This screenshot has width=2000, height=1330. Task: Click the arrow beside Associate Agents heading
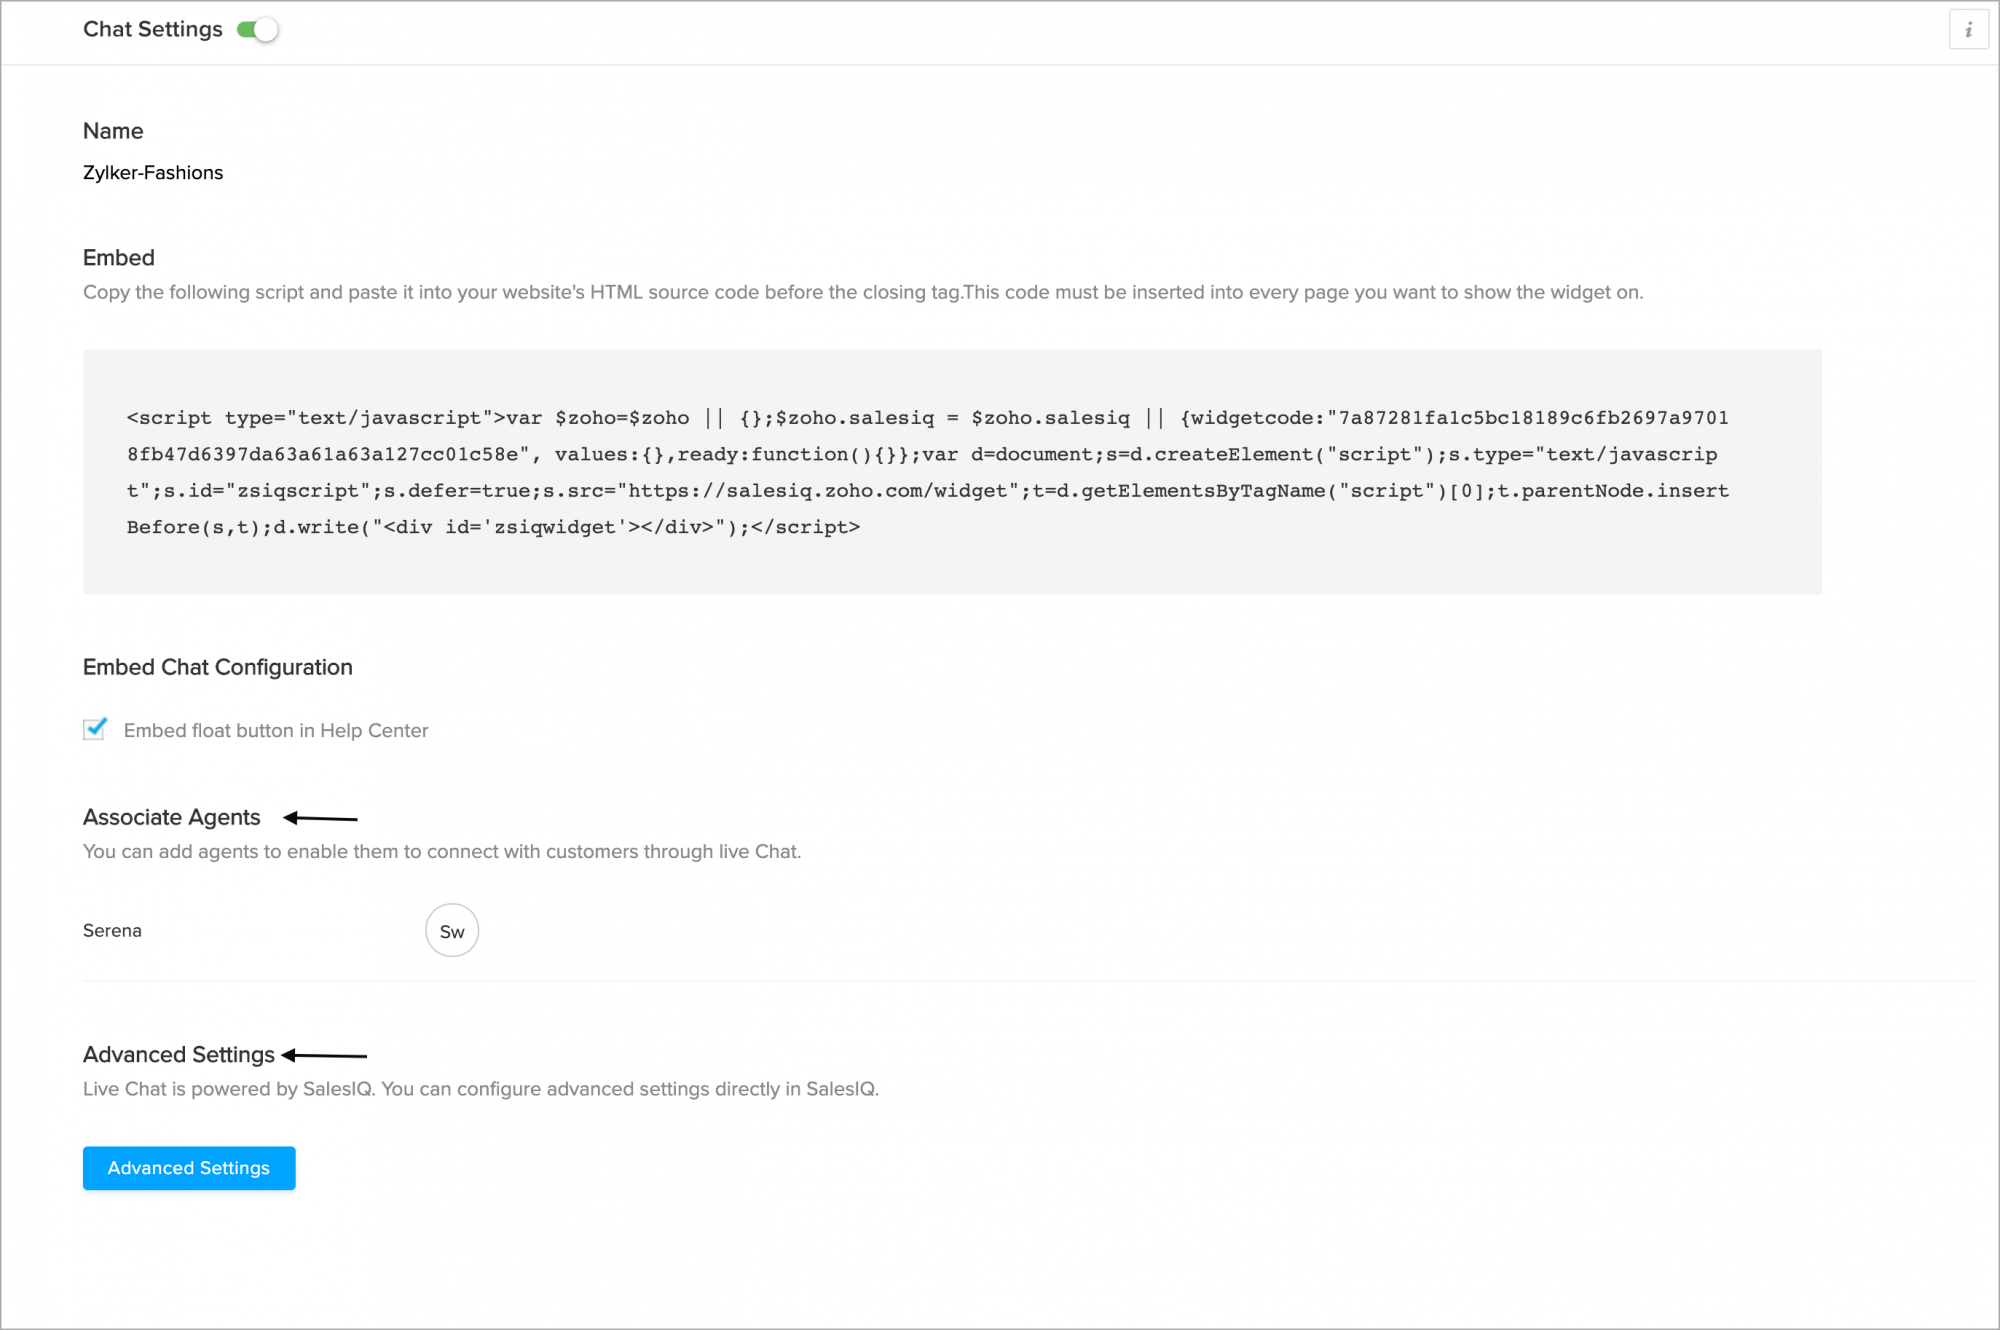point(320,818)
